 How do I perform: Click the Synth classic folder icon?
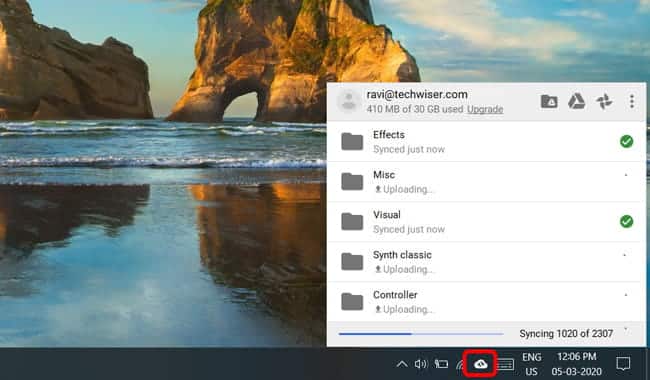pyautogui.click(x=352, y=262)
